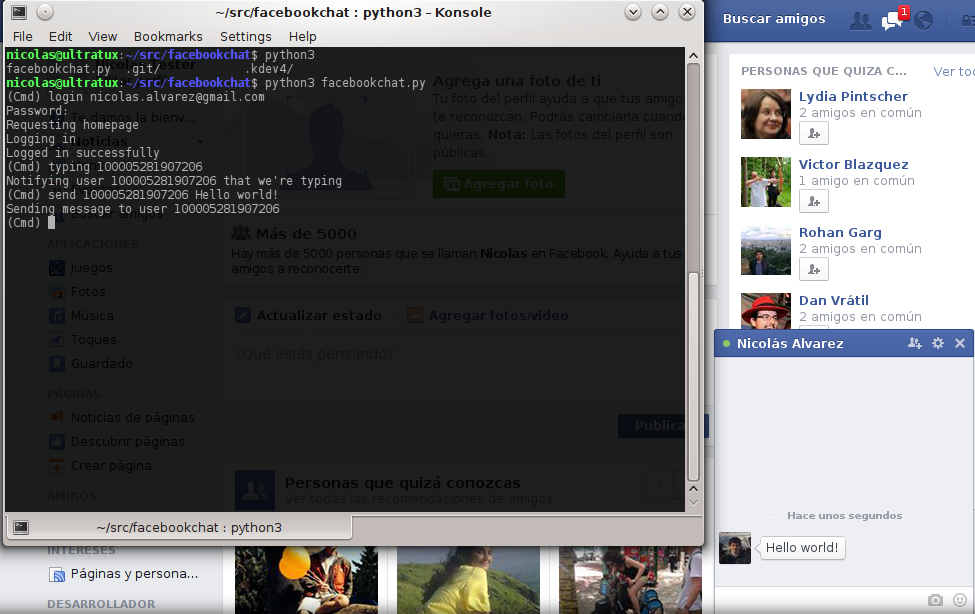Open the Help menu in Konsole

coord(302,37)
